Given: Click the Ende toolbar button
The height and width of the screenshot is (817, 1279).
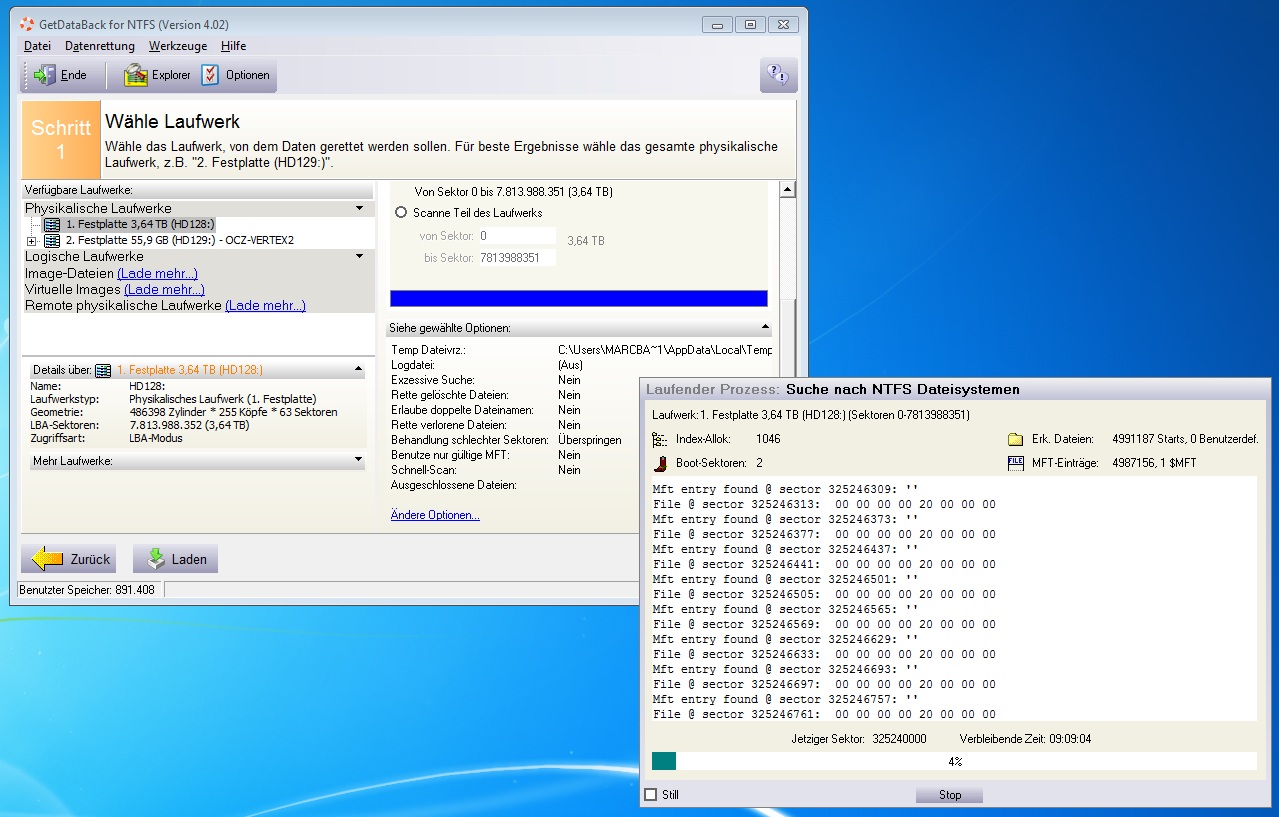Looking at the screenshot, I should [60, 75].
